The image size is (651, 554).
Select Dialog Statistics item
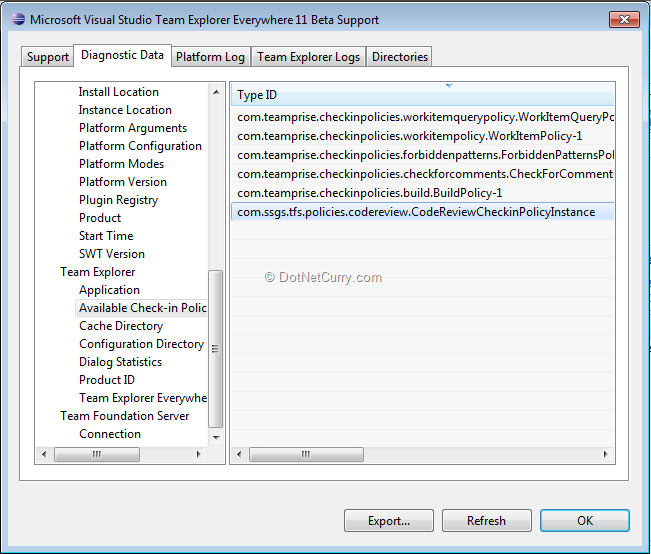(120, 362)
